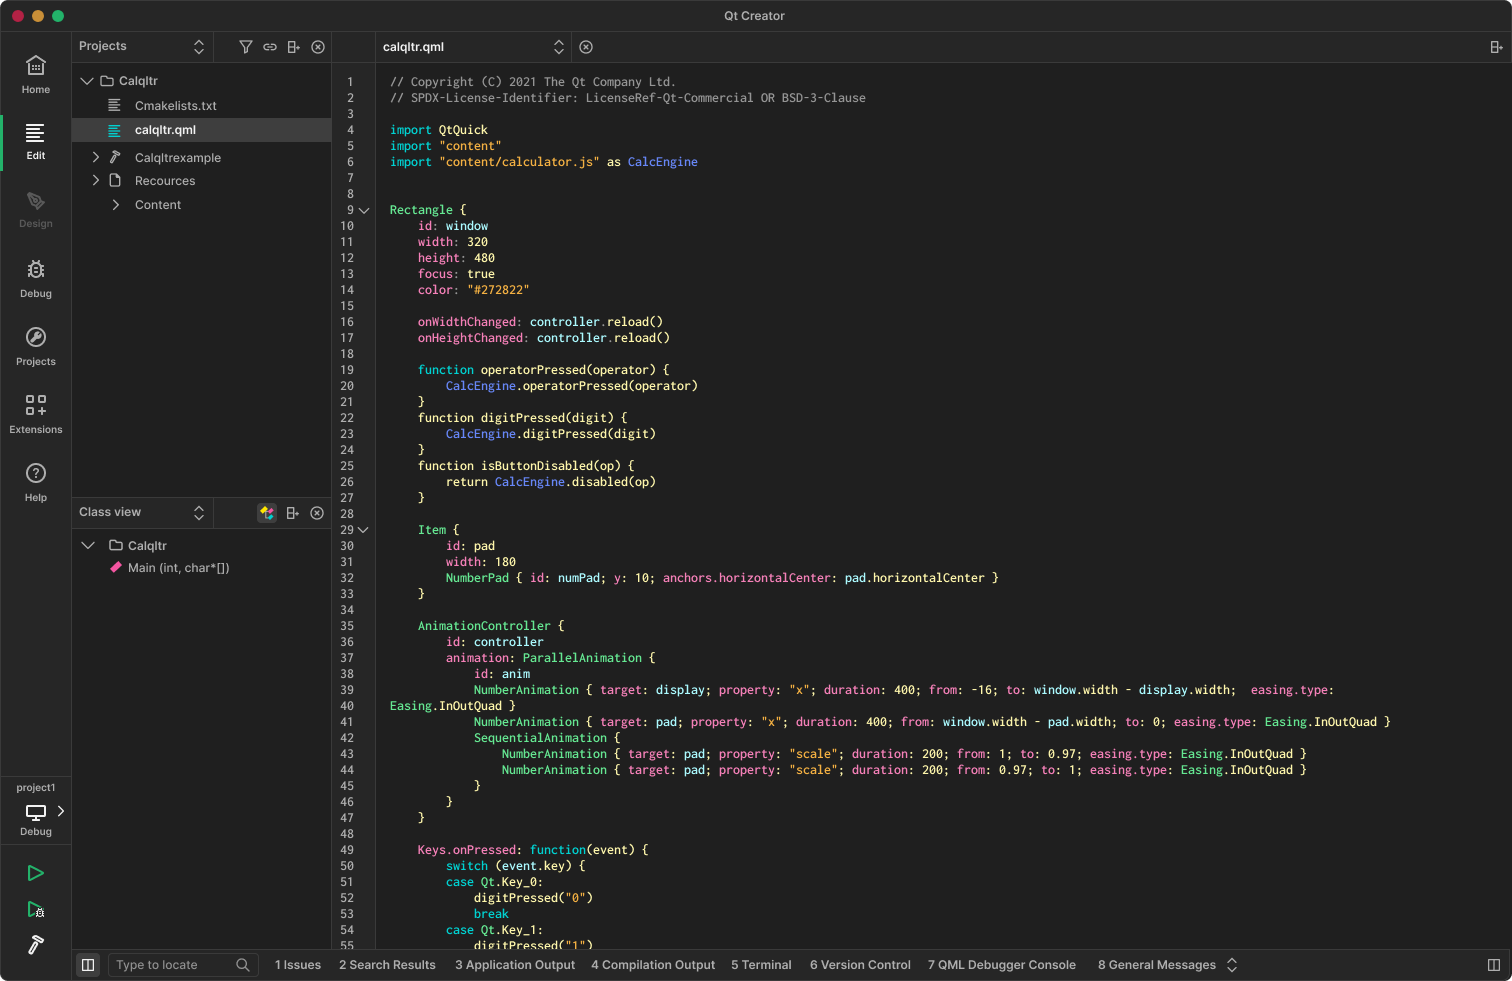This screenshot has height=981, width=1512.
Task: Click the Run (play) button
Action: [x=36, y=873]
